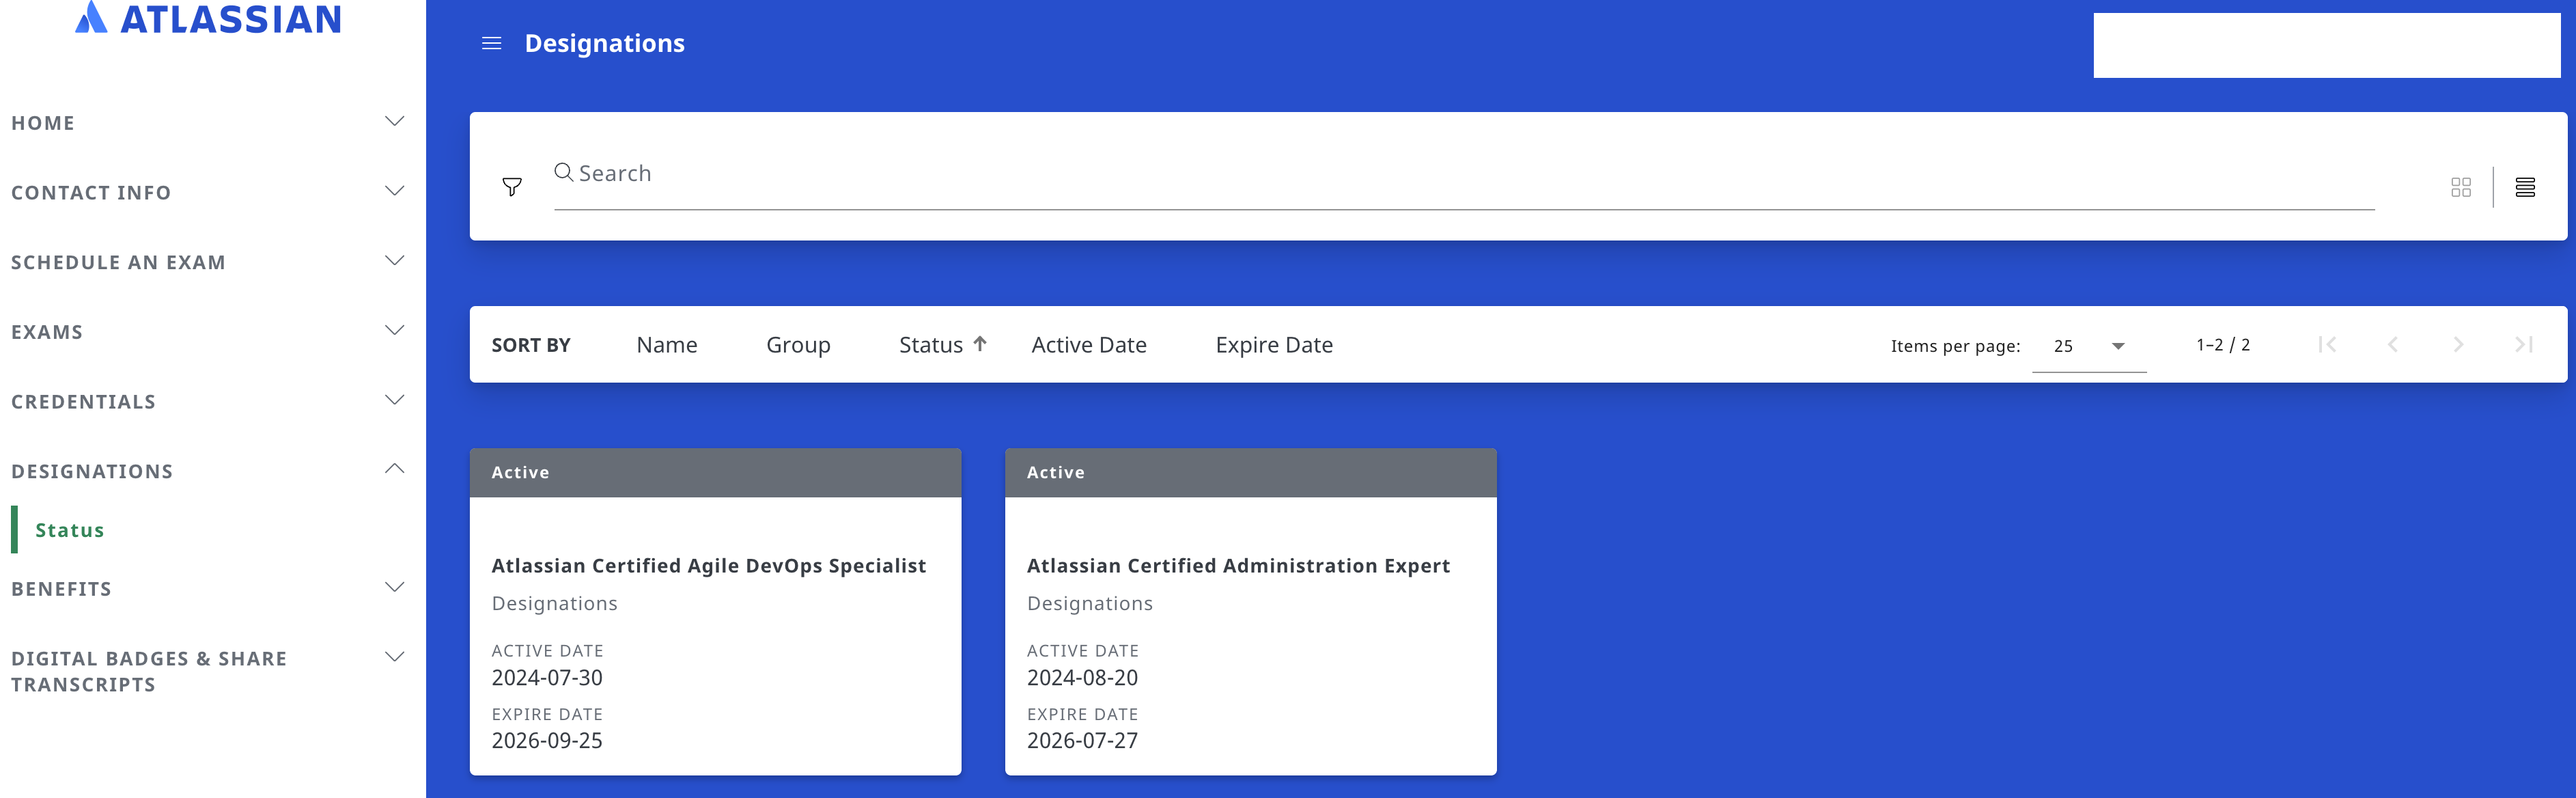Image resolution: width=2576 pixels, height=798 pixels.
Task: Expand the Credentials chevron
Action: tap(395, 400)
